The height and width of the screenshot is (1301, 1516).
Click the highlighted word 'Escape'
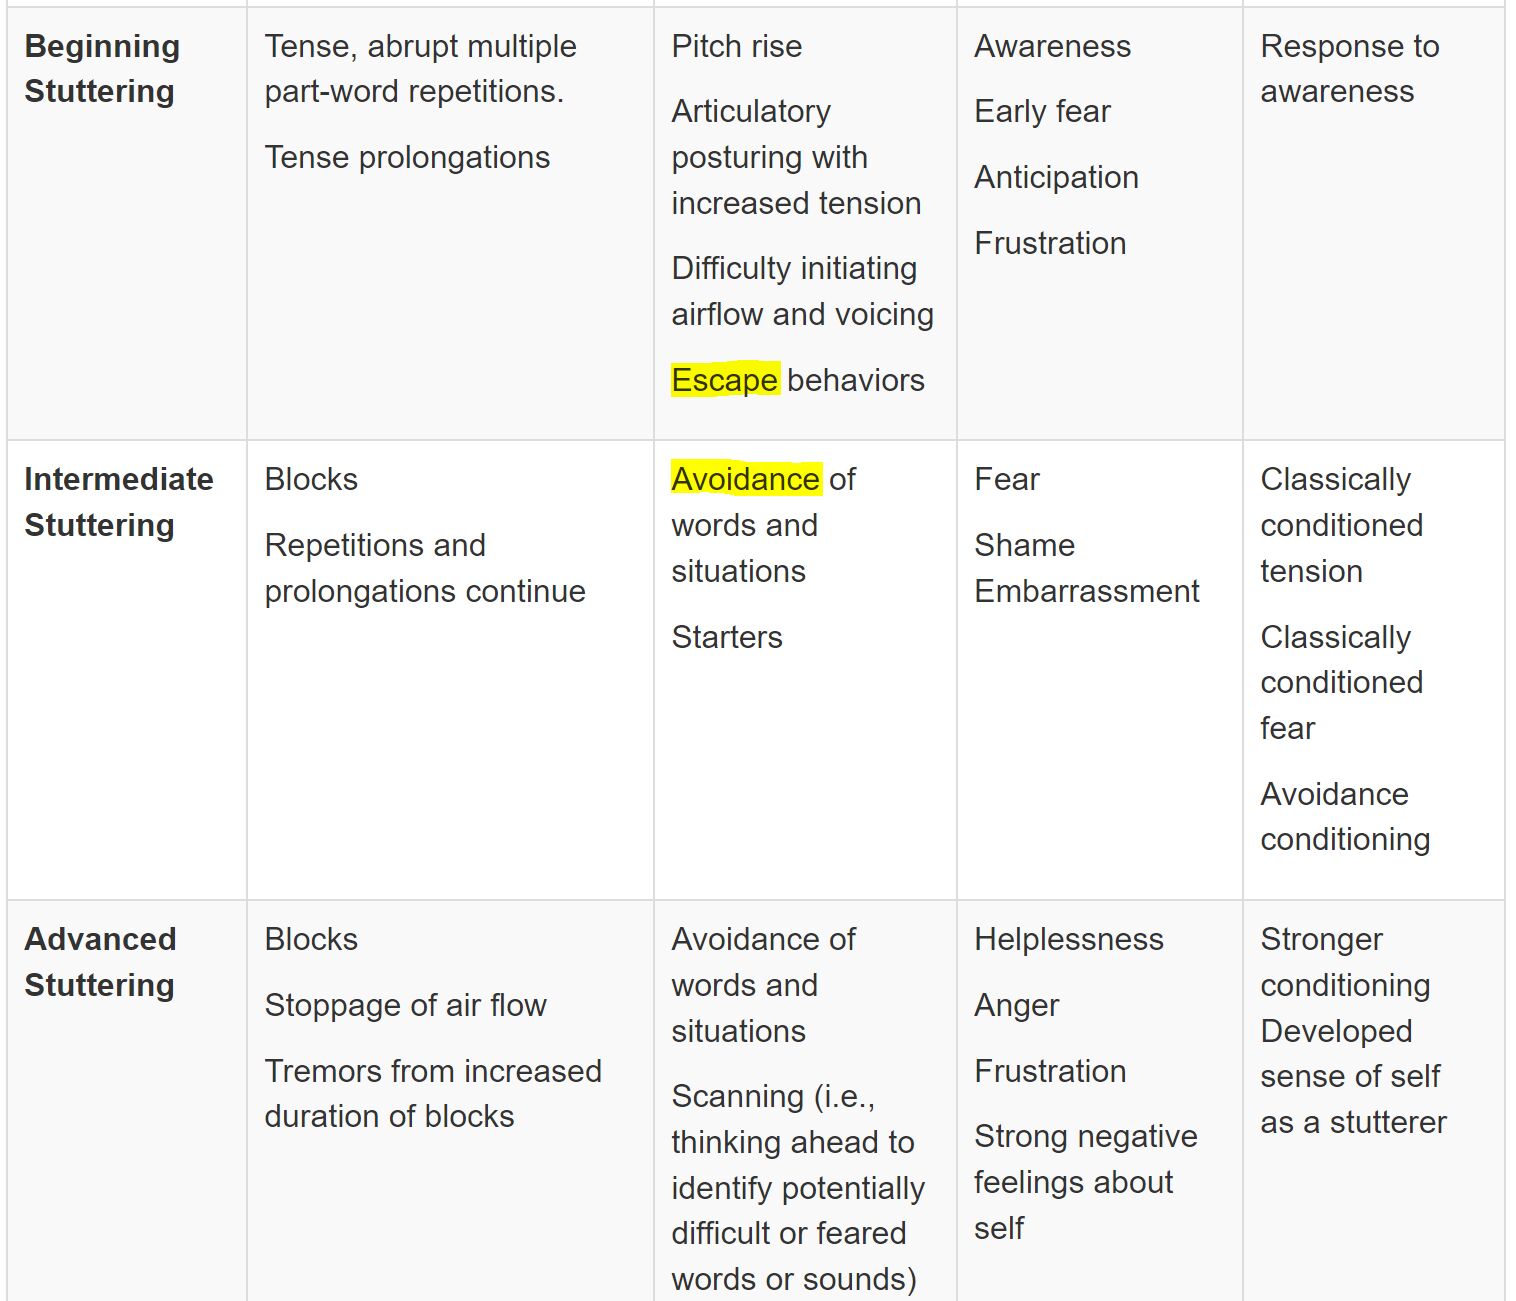tap(724, 380)
